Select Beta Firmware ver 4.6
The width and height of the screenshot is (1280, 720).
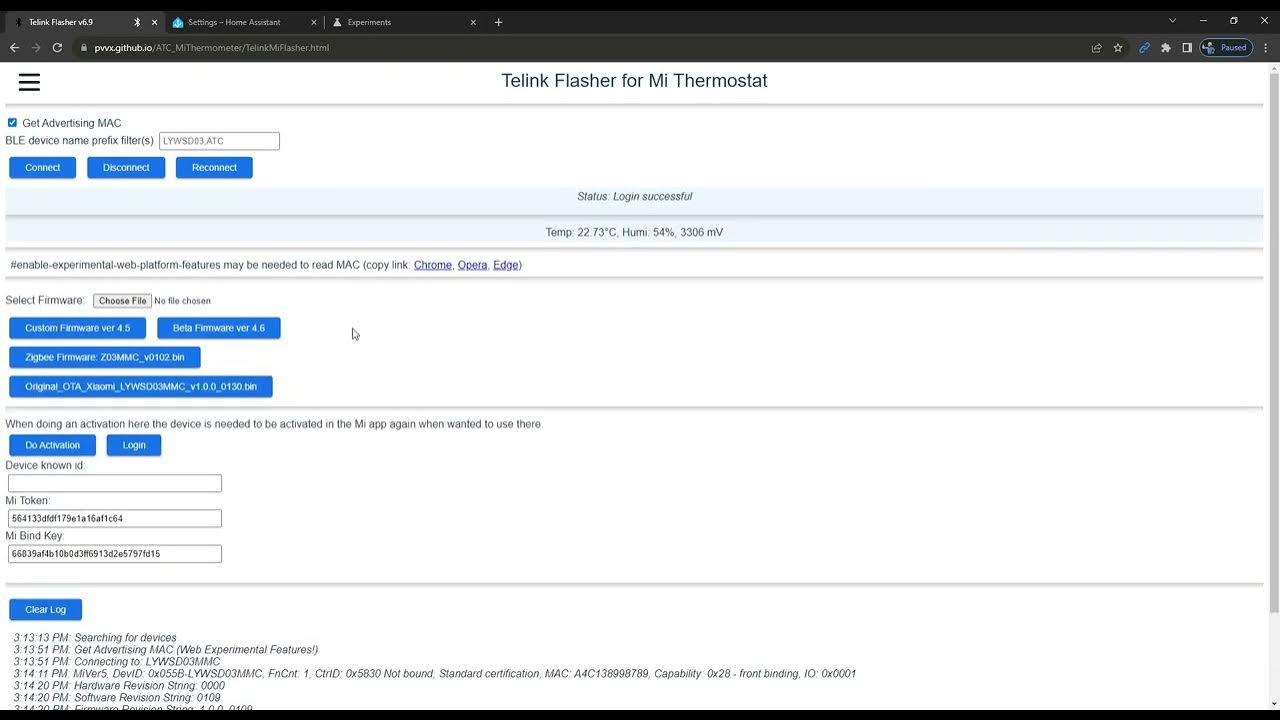click(x=219, y=328)
